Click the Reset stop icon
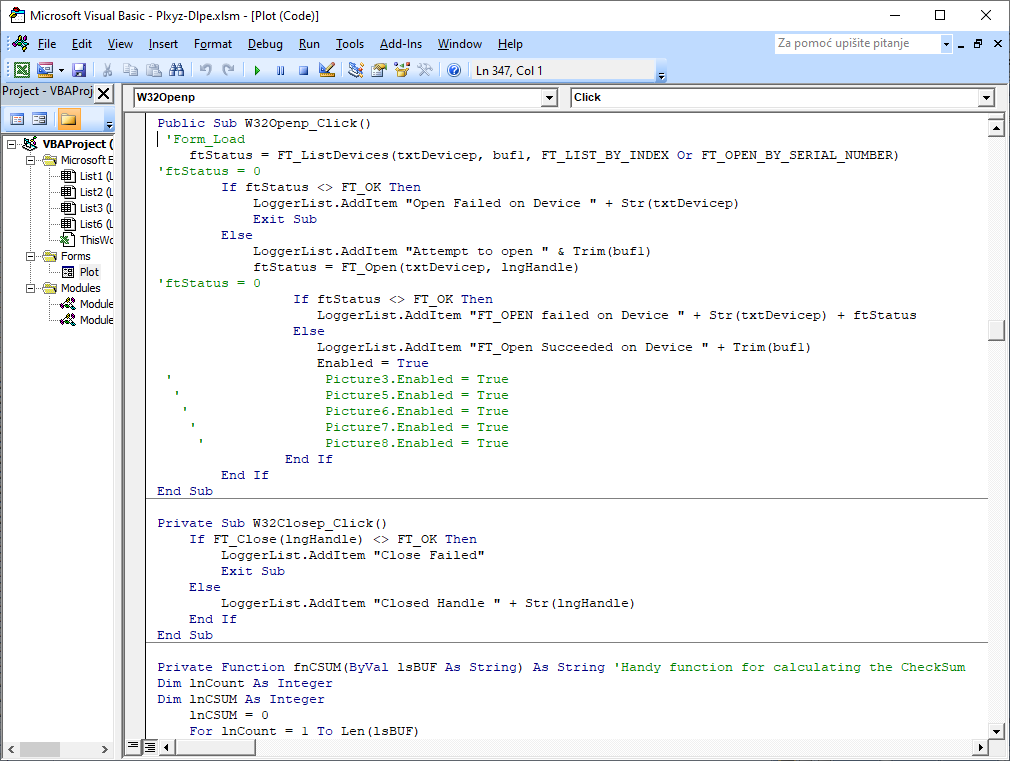1010x761 pixels. coord(303,70)
